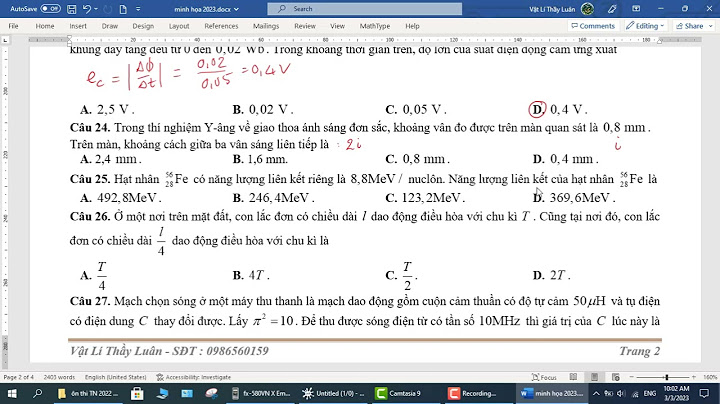The height and width of the screenshot is (404, 720).
Task: Open the Home ribbon tab
Action: 45,26
